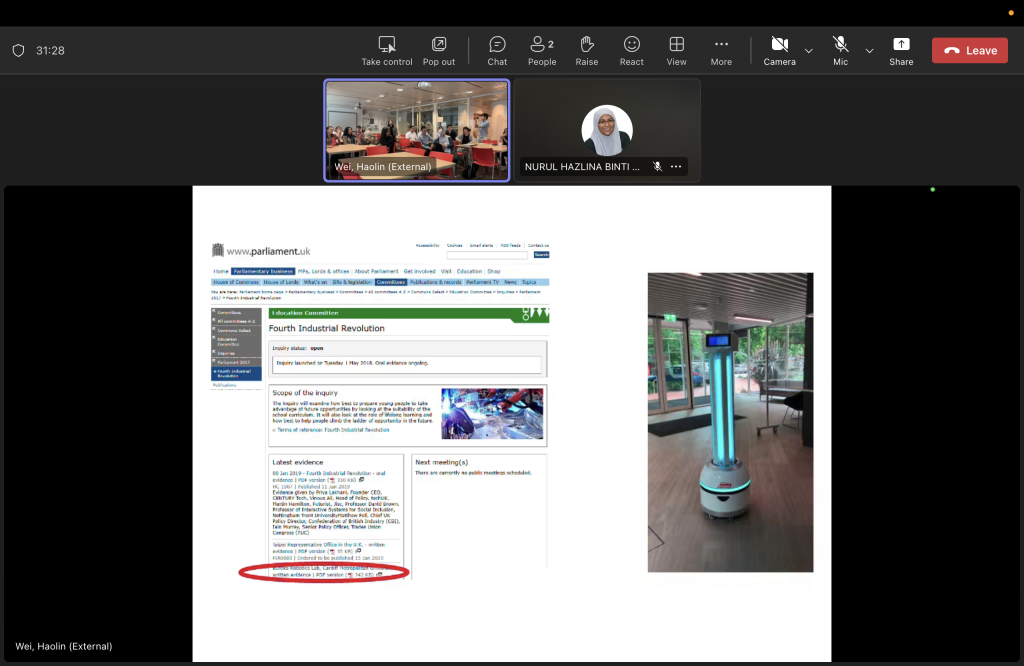Open the meeting Chat panel
This screenshot has width=1024, height=666.
coord(497,51)
